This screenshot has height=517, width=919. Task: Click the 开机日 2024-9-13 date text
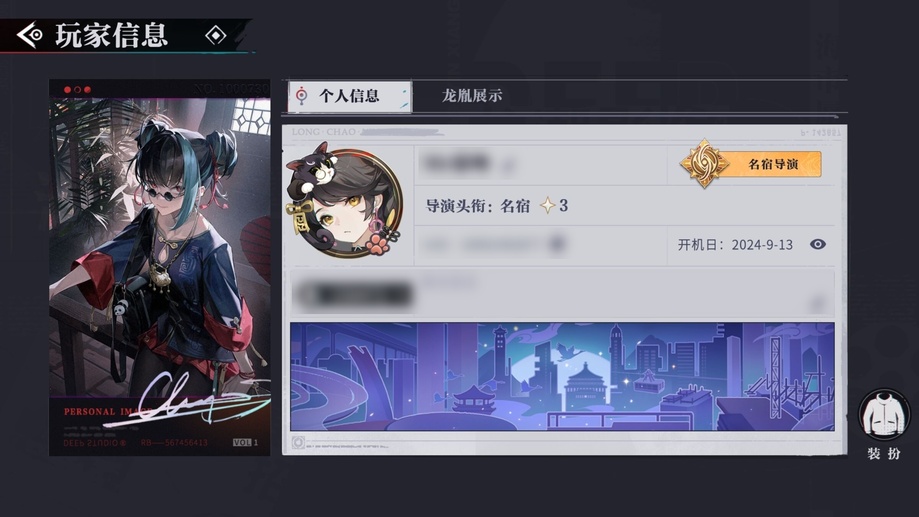(735, 244)
